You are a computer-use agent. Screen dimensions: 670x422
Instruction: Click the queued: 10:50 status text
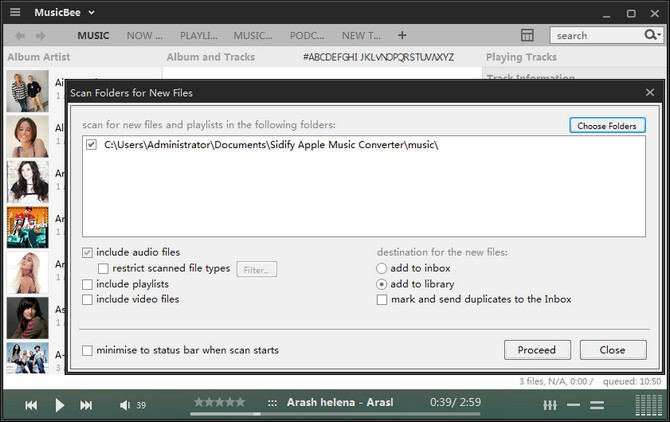632,381
